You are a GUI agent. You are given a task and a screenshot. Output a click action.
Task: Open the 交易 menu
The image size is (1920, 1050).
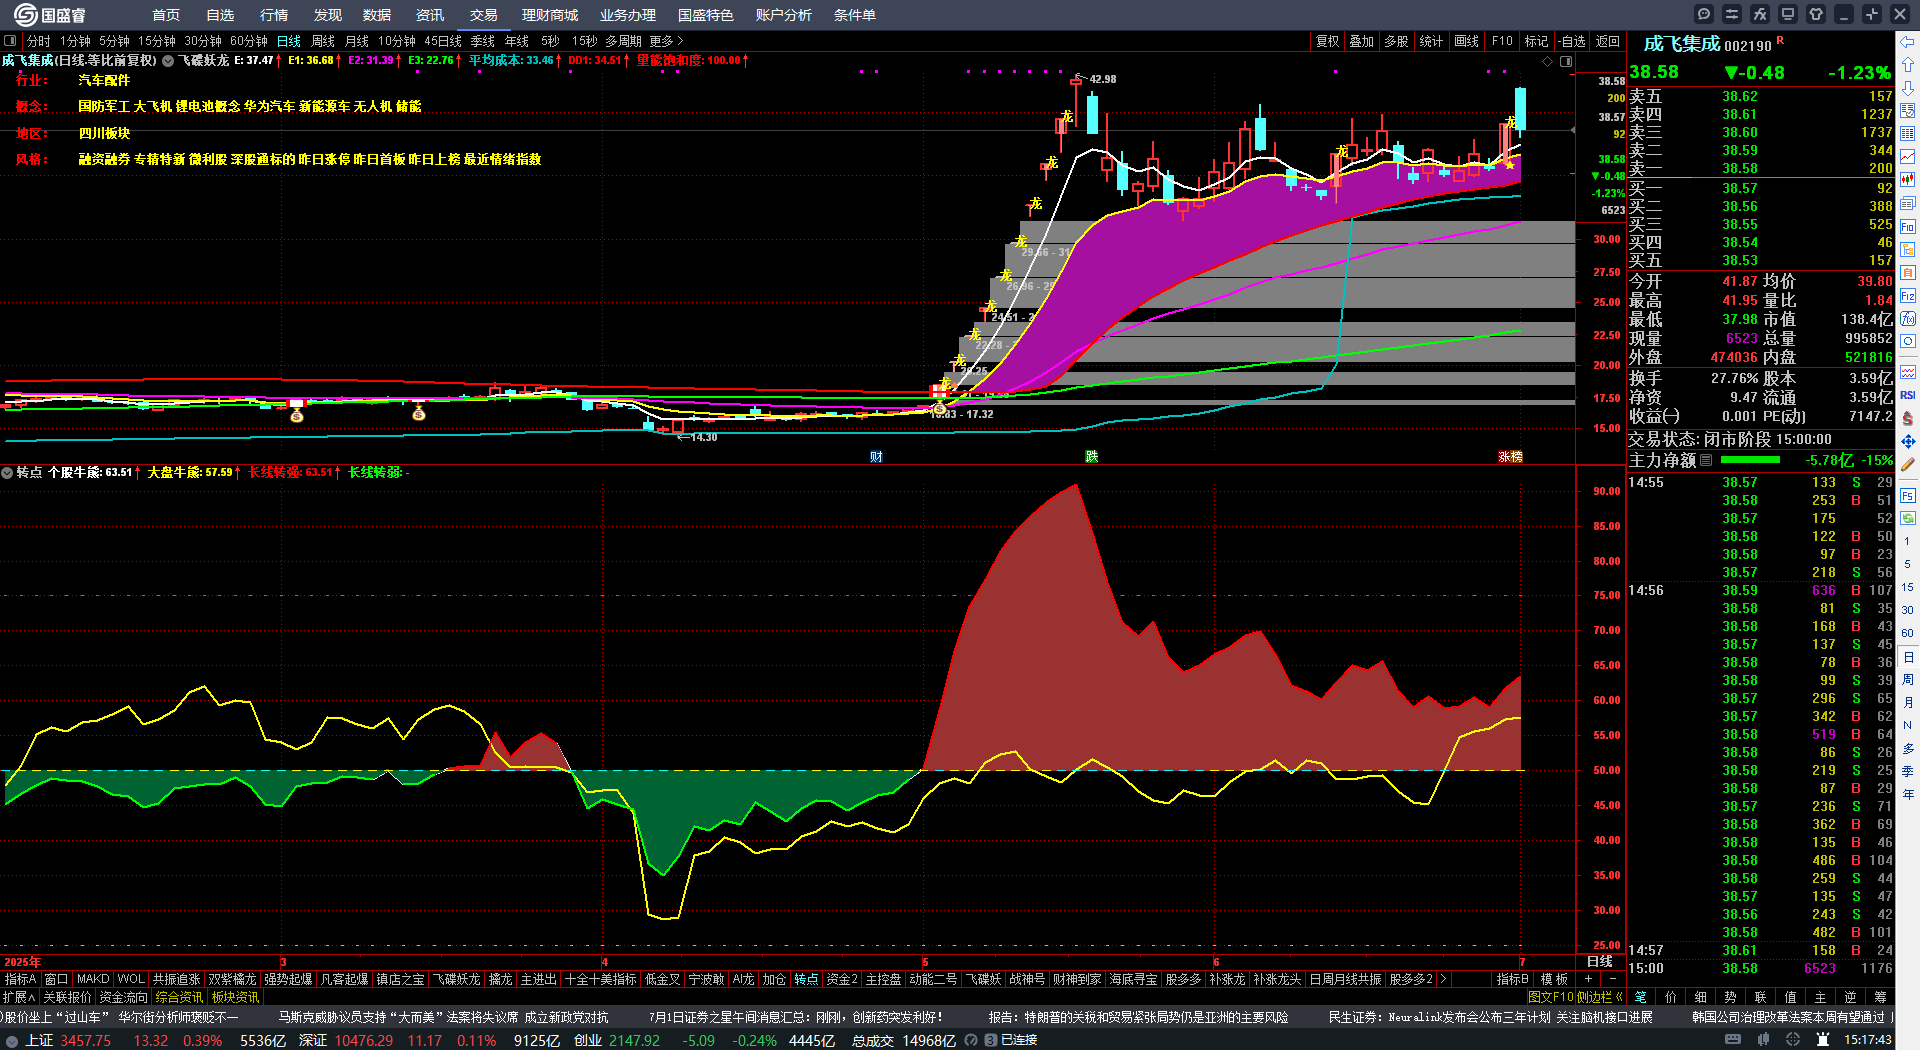[x=484, y=15]
